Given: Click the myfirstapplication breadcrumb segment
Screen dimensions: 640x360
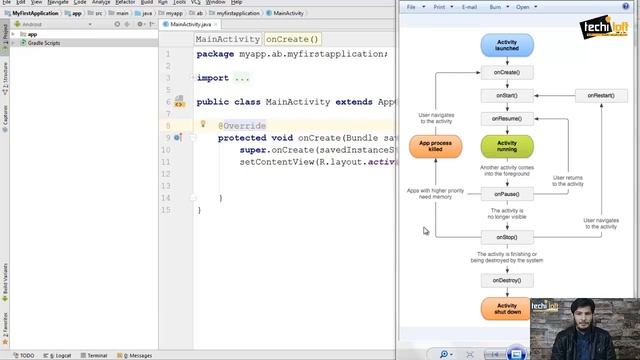Looking at the screenshot, I should (234, 13).
